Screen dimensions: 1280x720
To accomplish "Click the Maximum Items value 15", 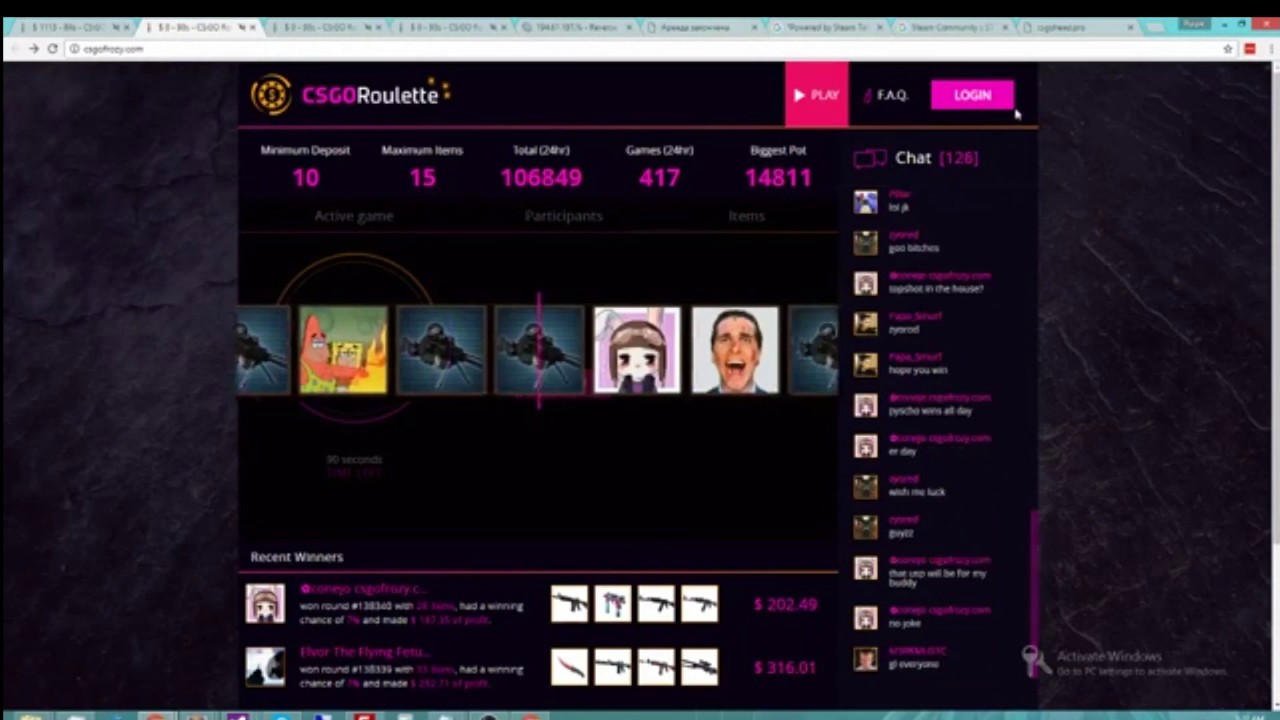I will click(422, 178).
